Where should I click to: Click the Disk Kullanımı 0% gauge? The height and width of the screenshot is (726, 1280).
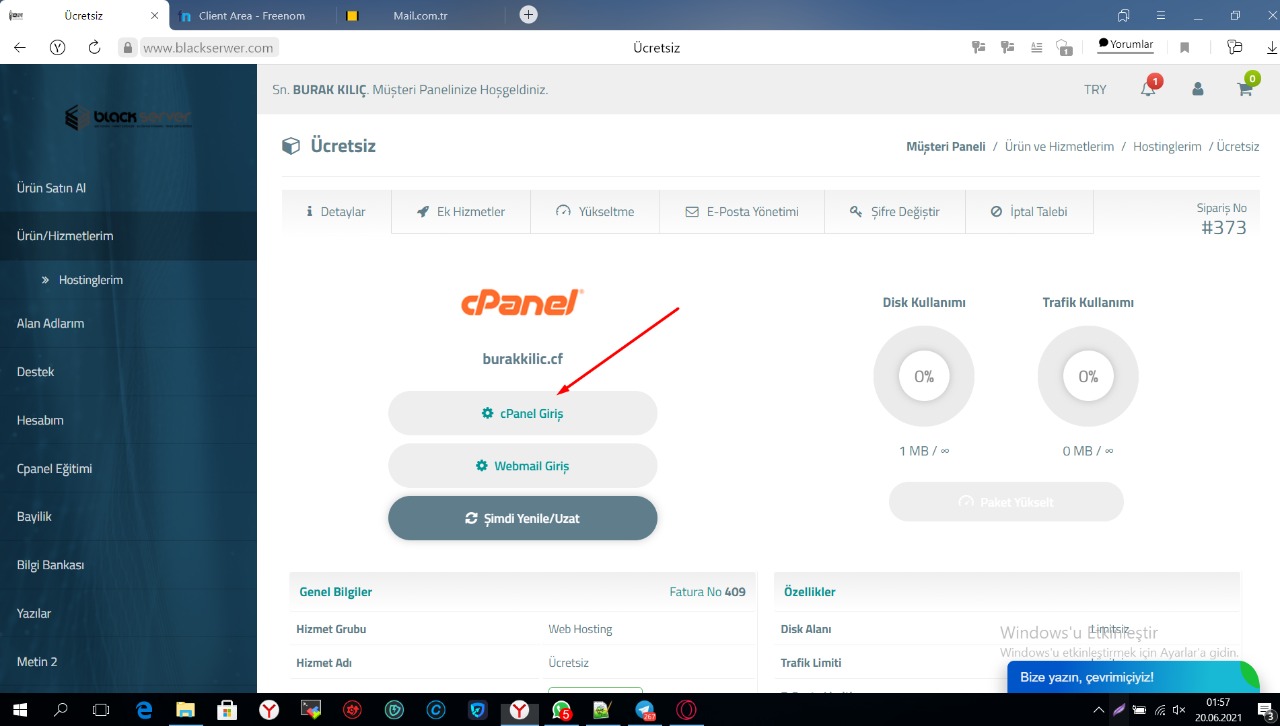(924, 376)
